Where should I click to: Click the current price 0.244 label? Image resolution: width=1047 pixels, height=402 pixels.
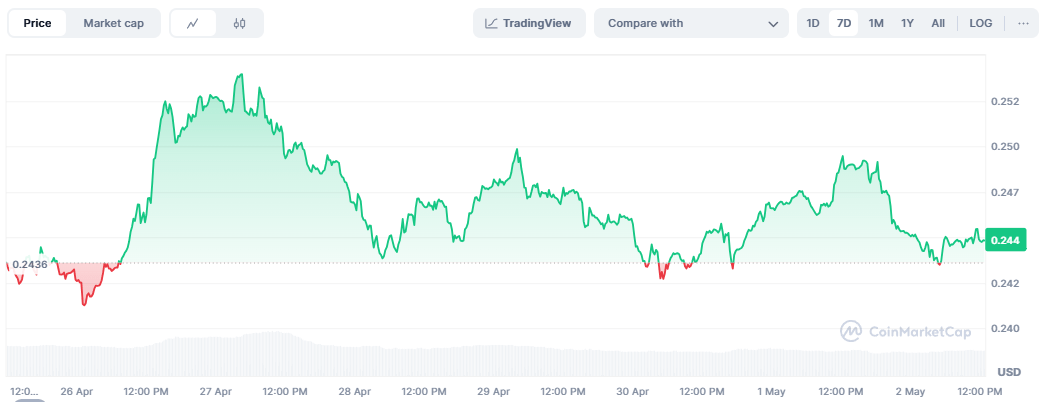point(1003,239)
